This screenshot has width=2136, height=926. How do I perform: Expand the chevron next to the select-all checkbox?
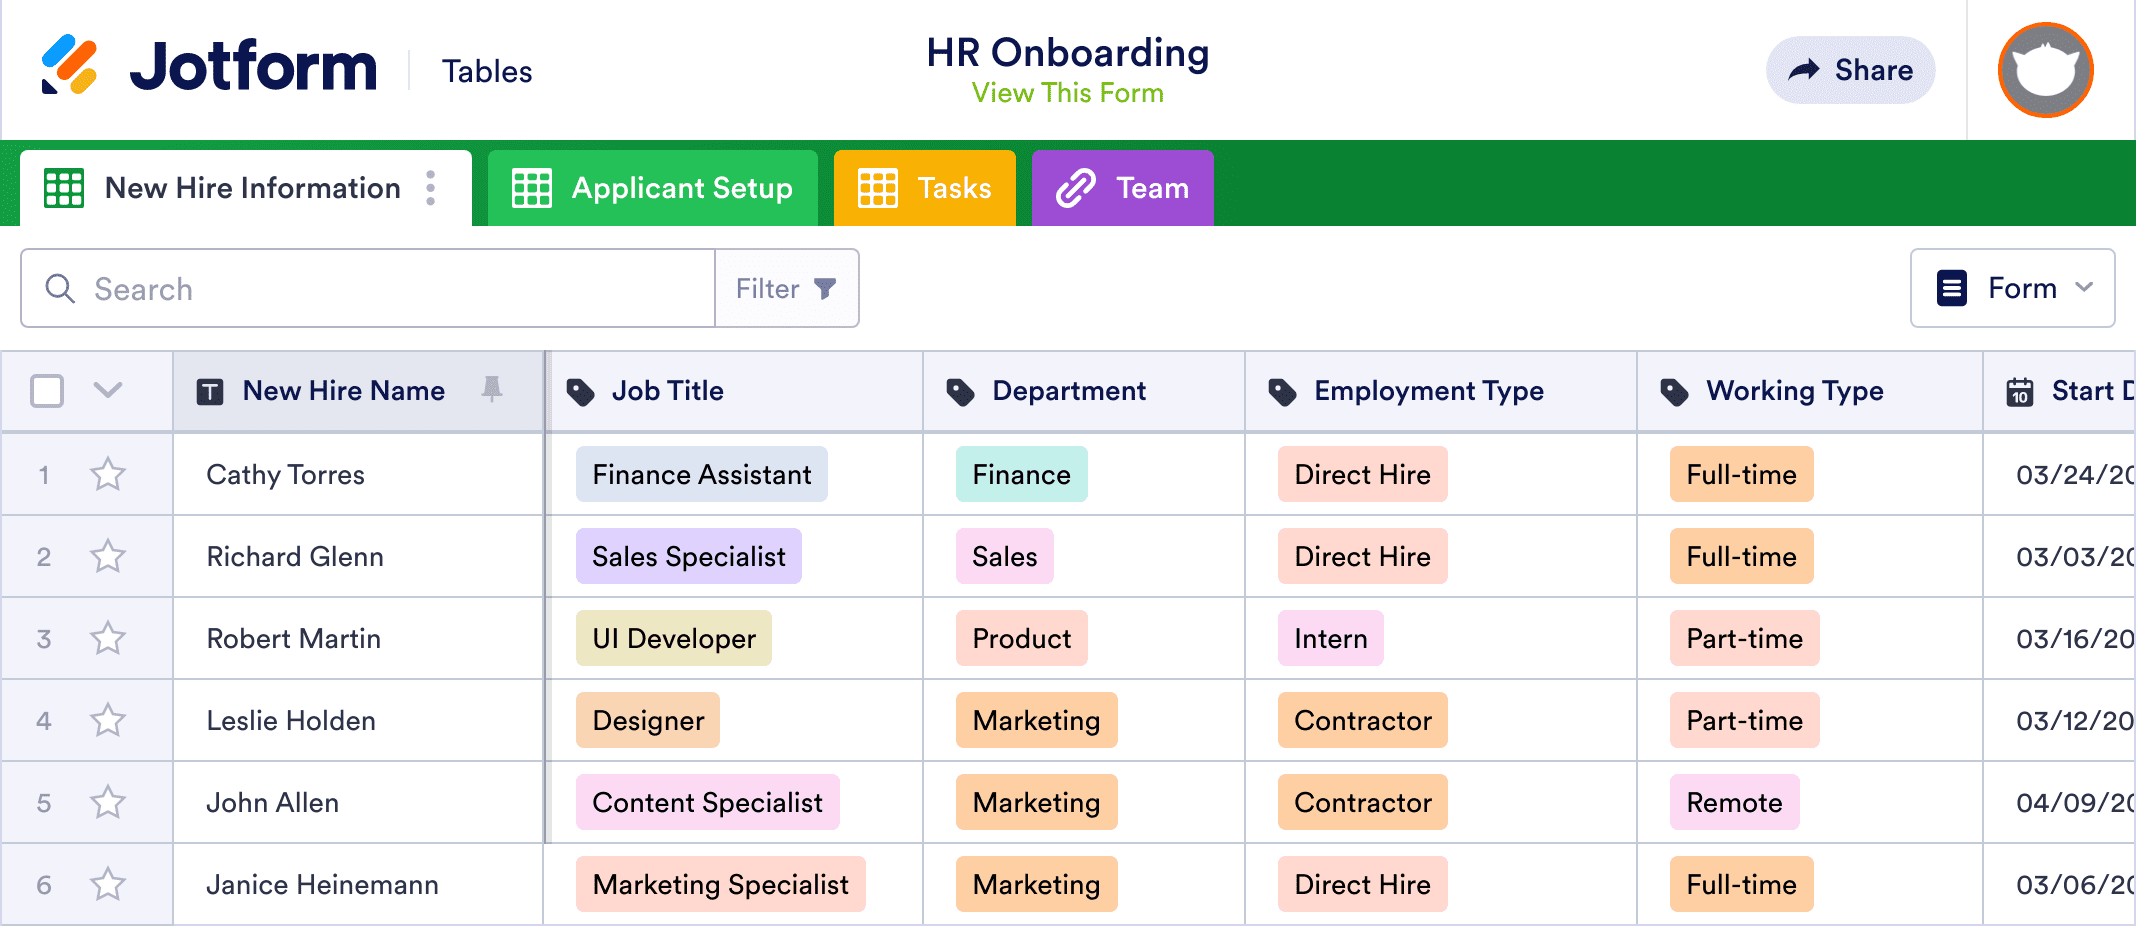coord(108,391)
